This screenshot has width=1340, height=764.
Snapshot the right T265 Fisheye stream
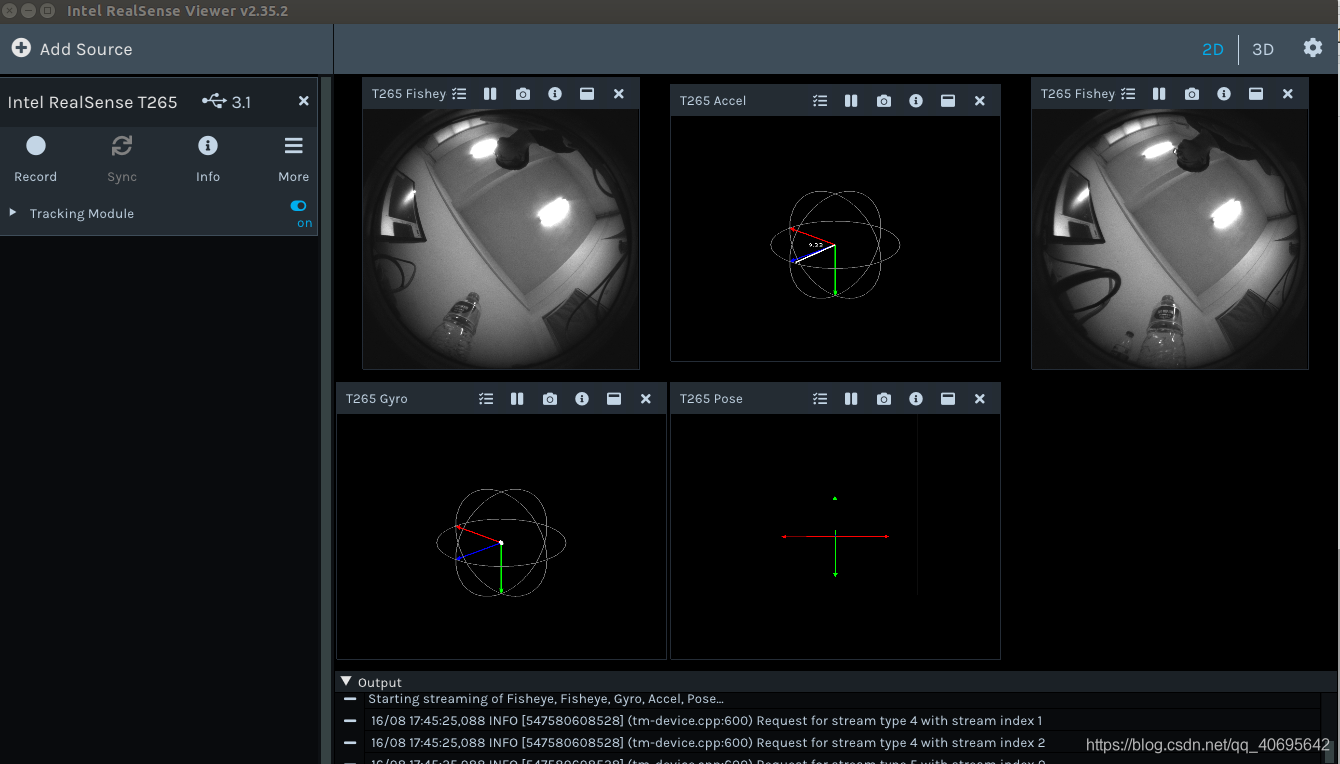pos(1191,94)
